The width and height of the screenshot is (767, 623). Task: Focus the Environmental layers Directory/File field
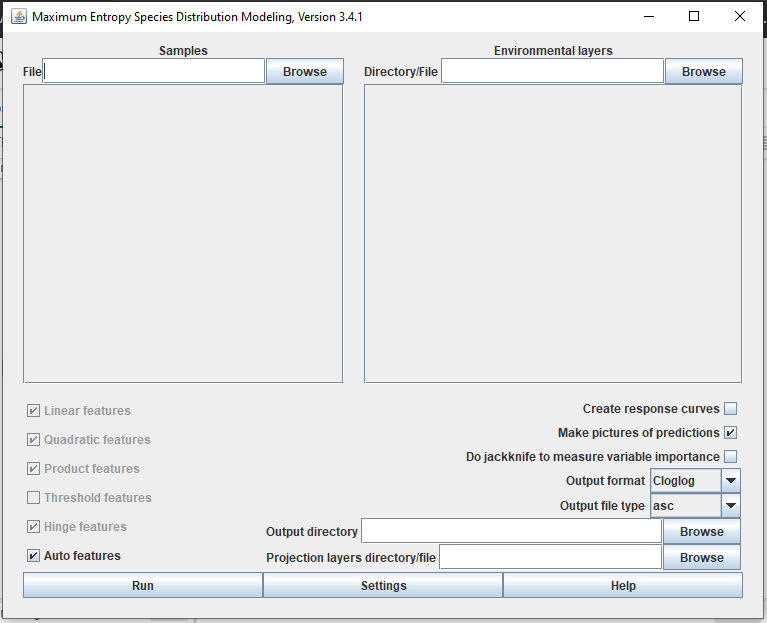(x=552, y=71)
